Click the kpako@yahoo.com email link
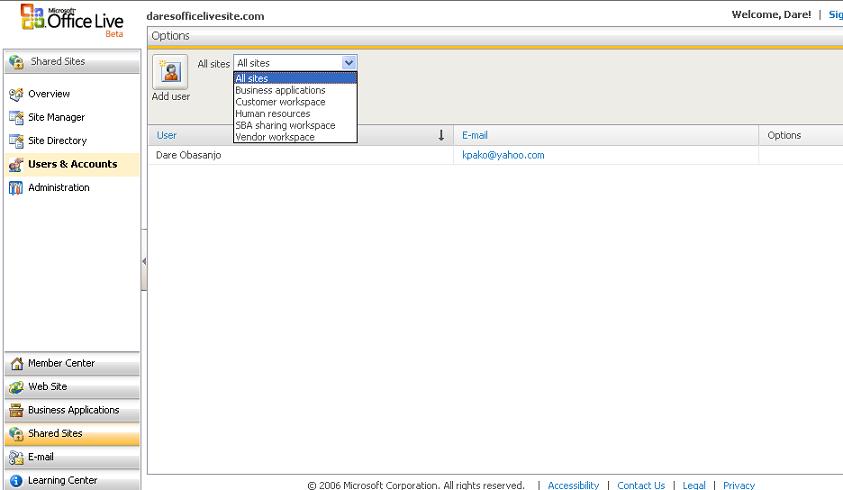 point(503,155)
